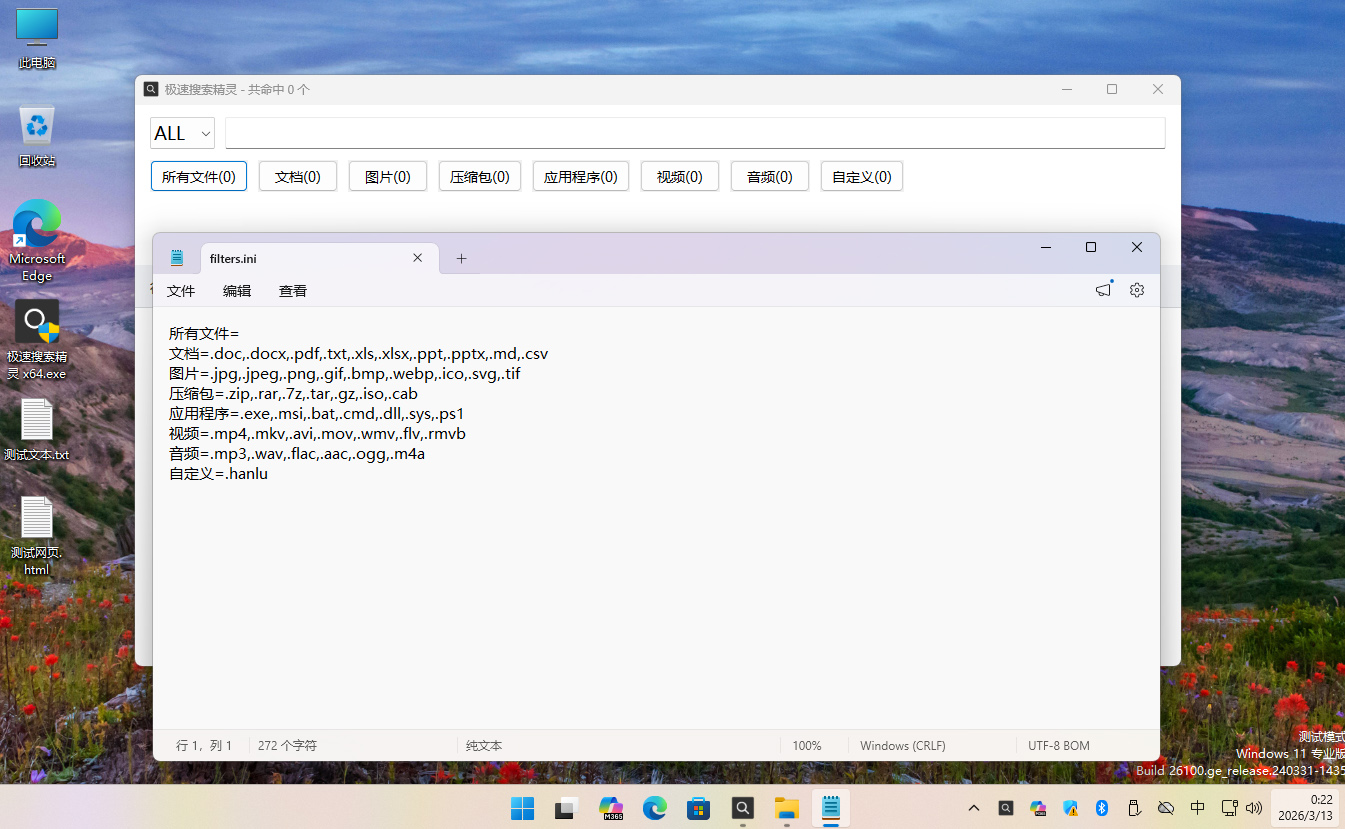Open Microsoft Edge desktop shortcut
This screenshot has width=1345, height=829.
click(x=37, y=240)
